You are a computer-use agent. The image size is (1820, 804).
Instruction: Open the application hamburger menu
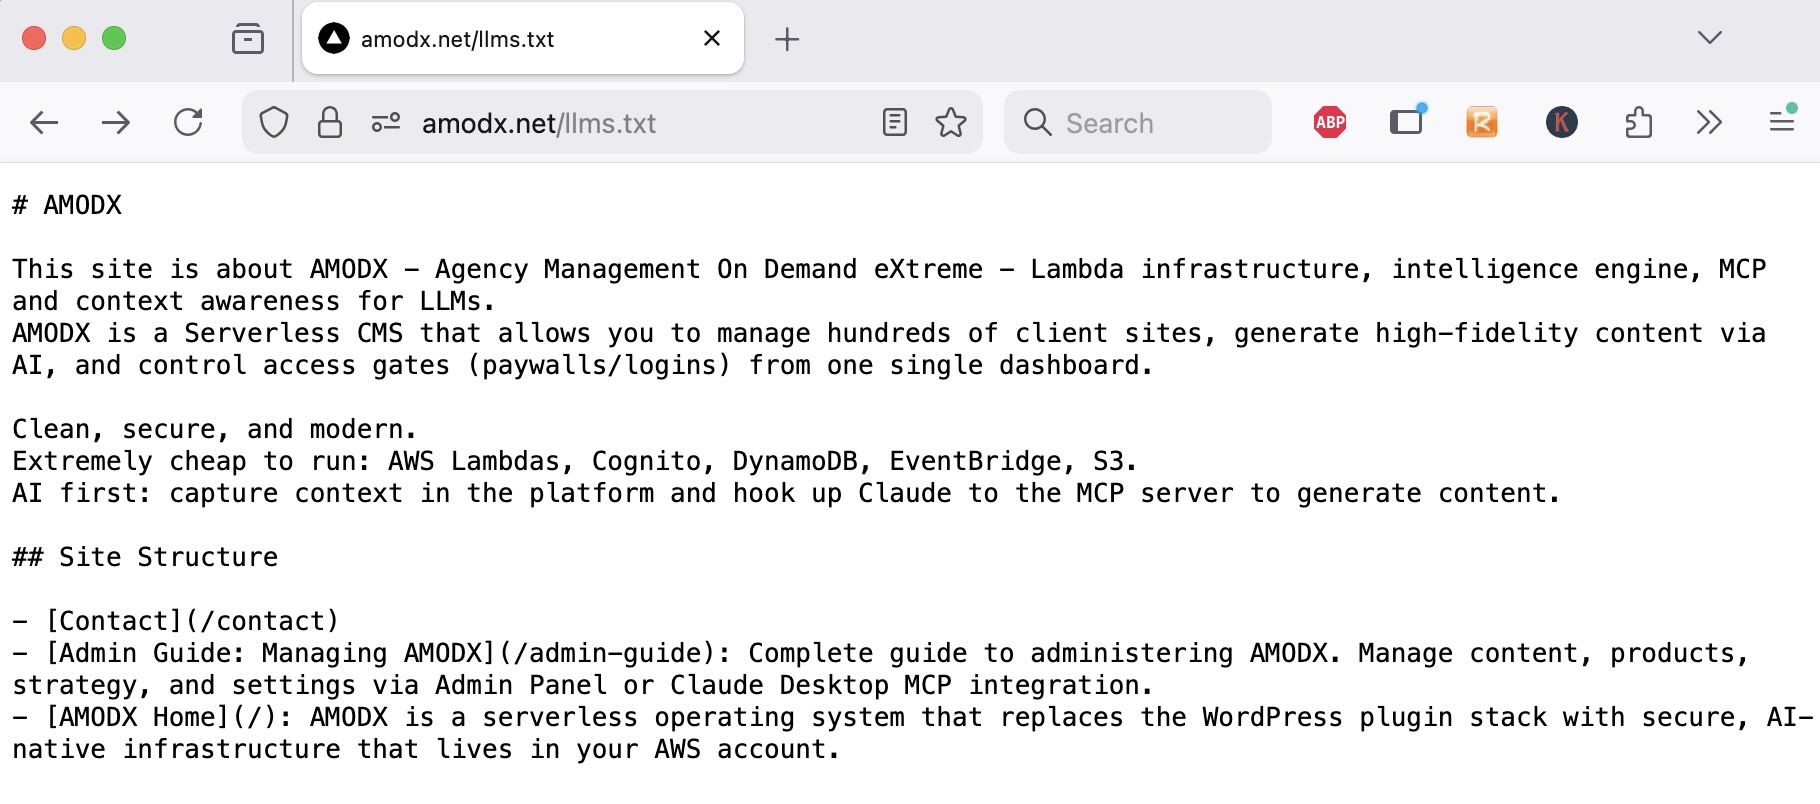pyautogui.click(x=1782, y=122)
